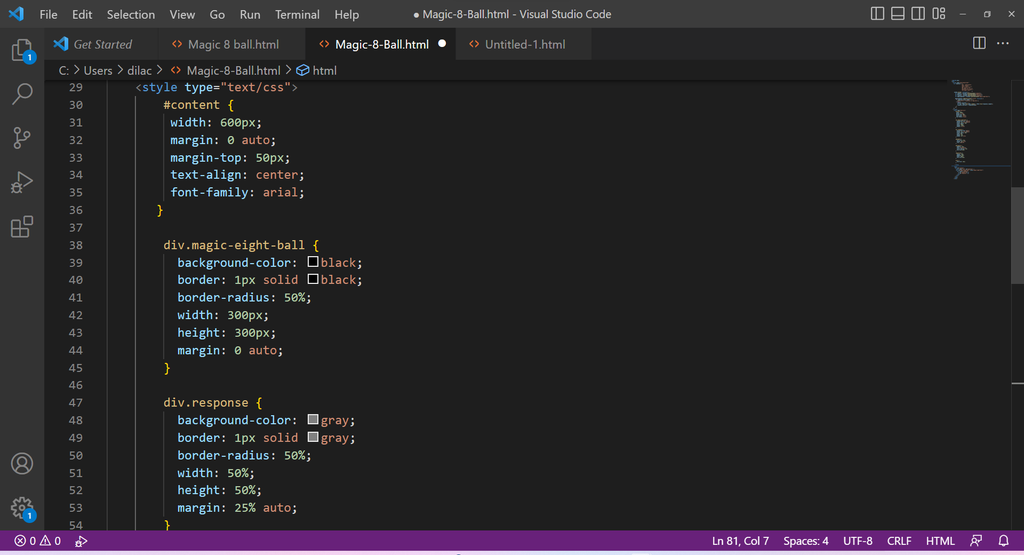
Task: Click the border-radius: 50% line at row 41
Action: coord(244,297)
